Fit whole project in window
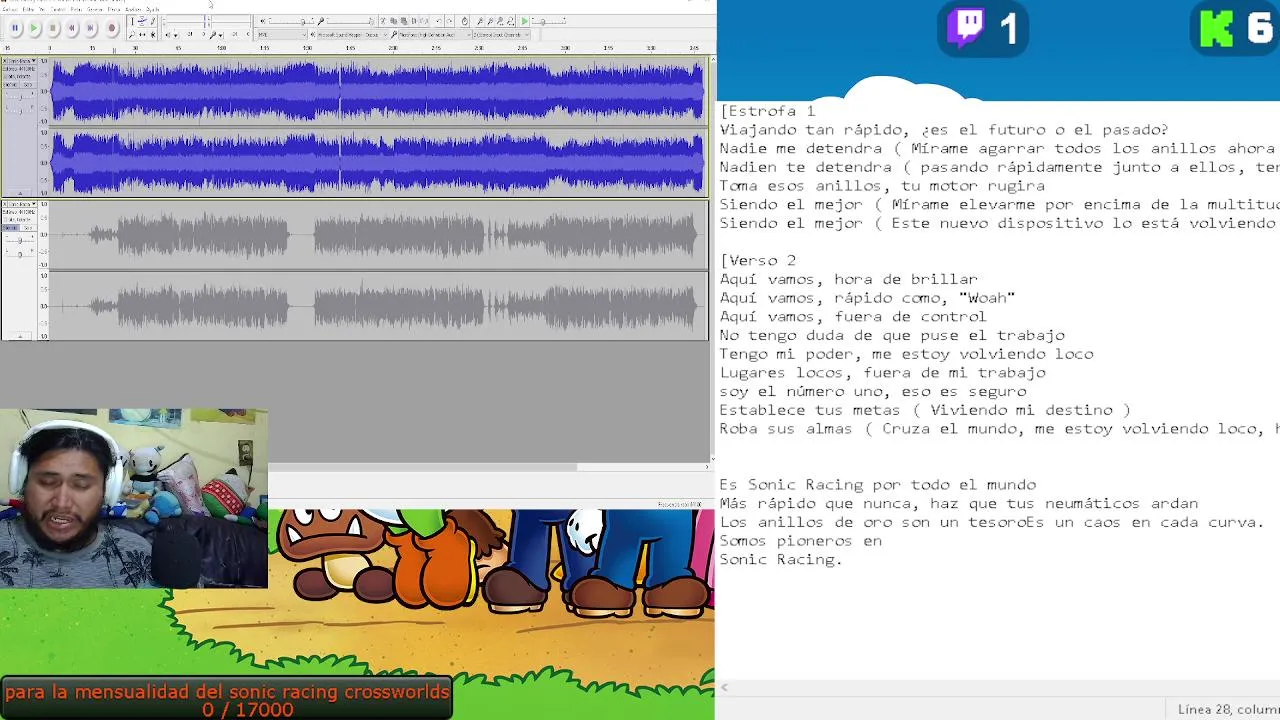This screenshot has width=1280, height=720. pyautogui.click(x=510, y=21)
